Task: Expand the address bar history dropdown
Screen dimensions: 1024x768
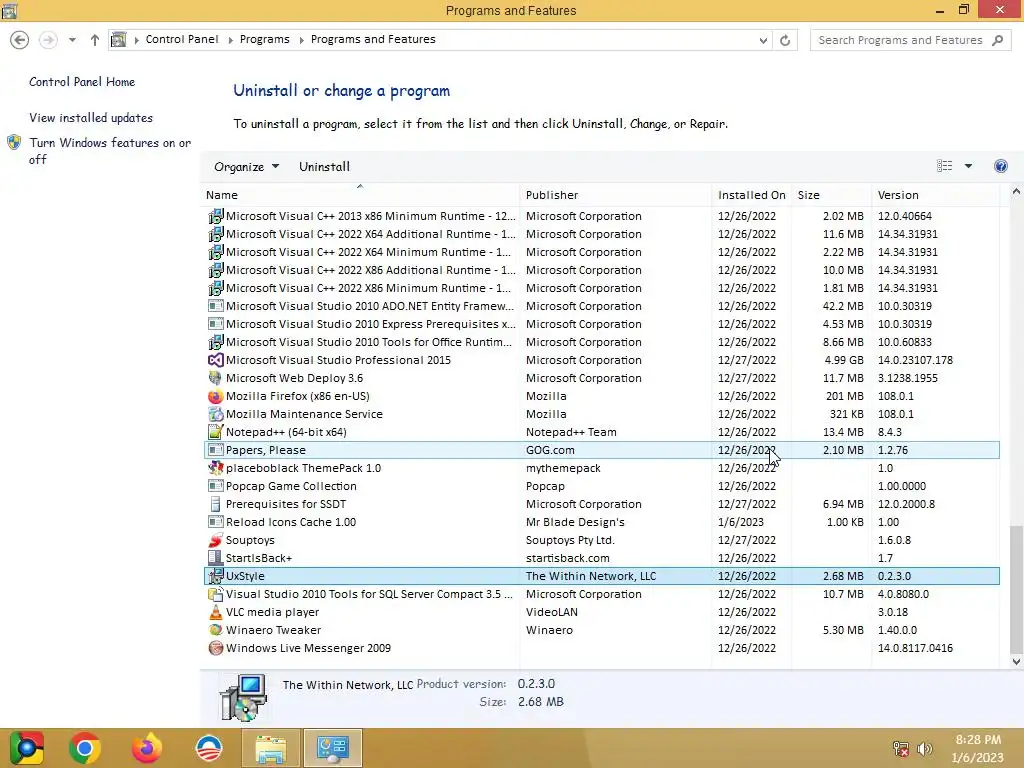Action: (763, 40)
